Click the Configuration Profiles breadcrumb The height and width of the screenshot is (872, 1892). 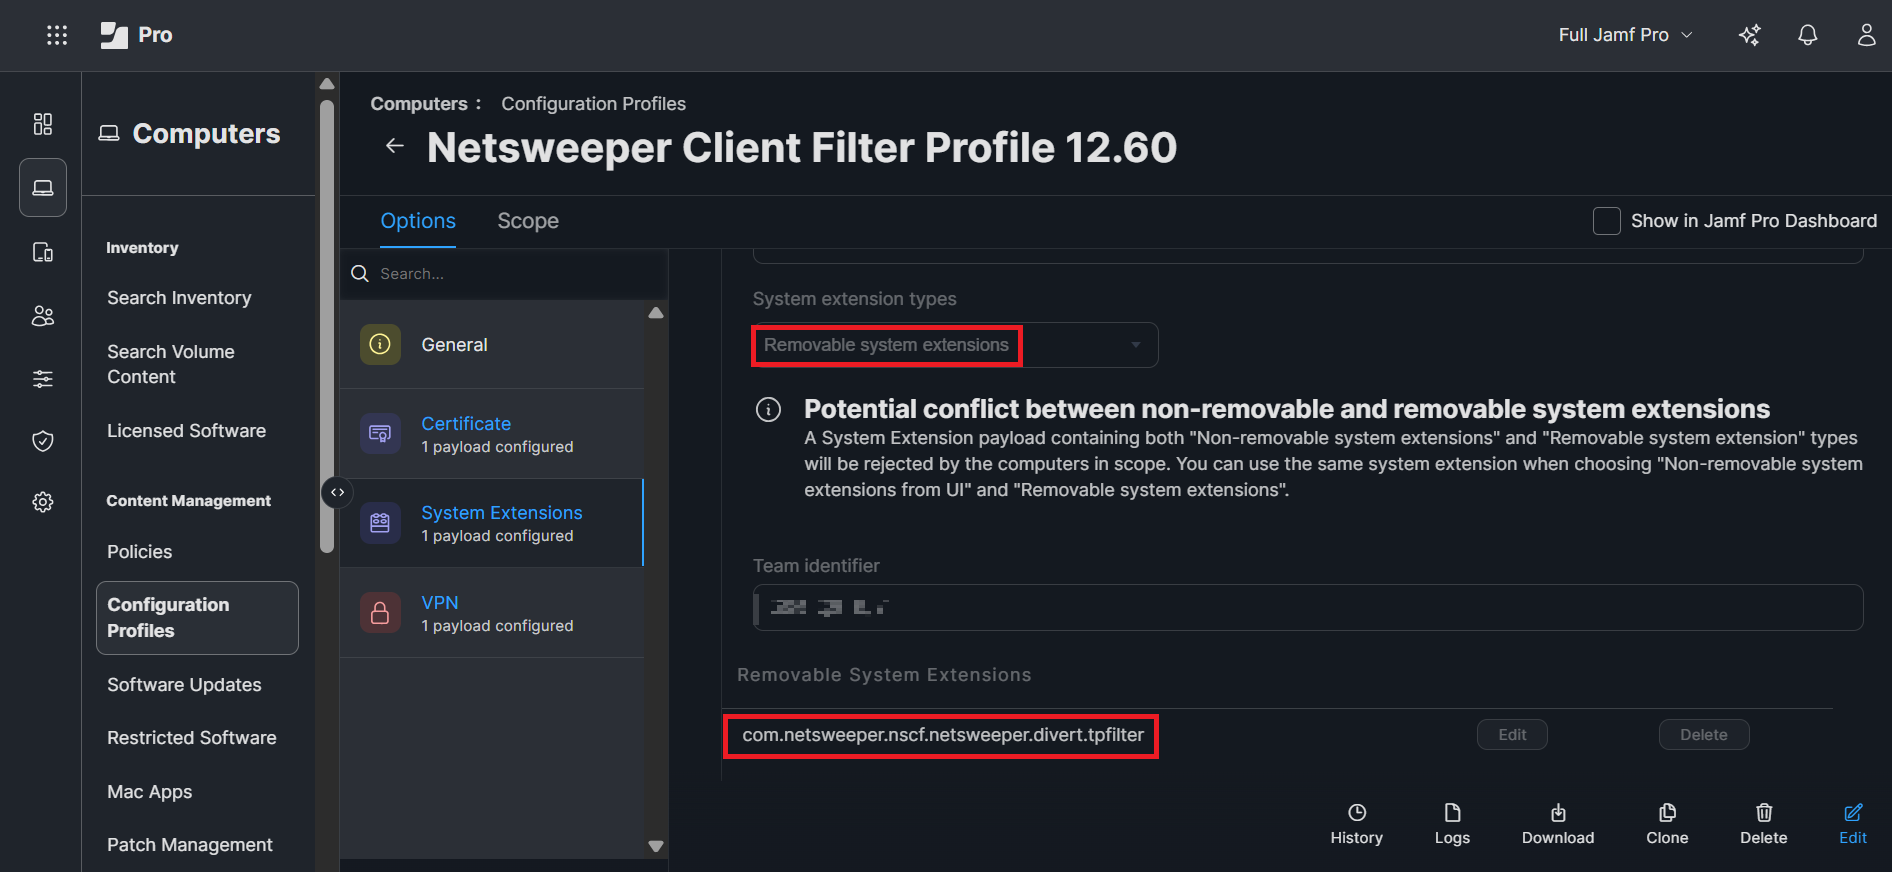(593, 104)
